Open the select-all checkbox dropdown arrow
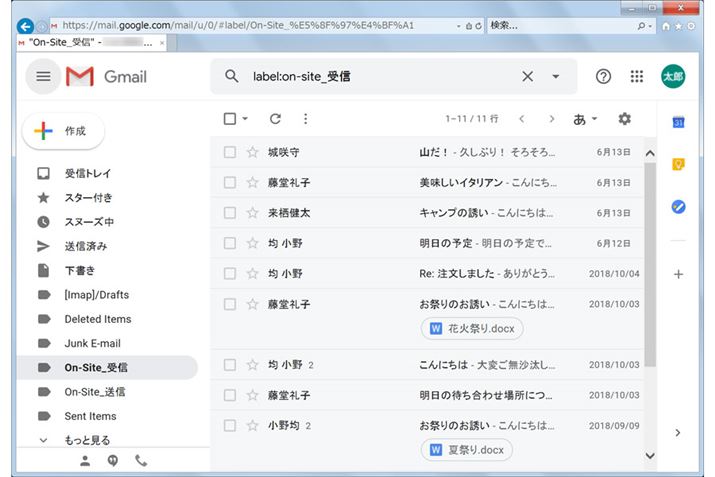The image size is (715, 477). pos(246,119)
